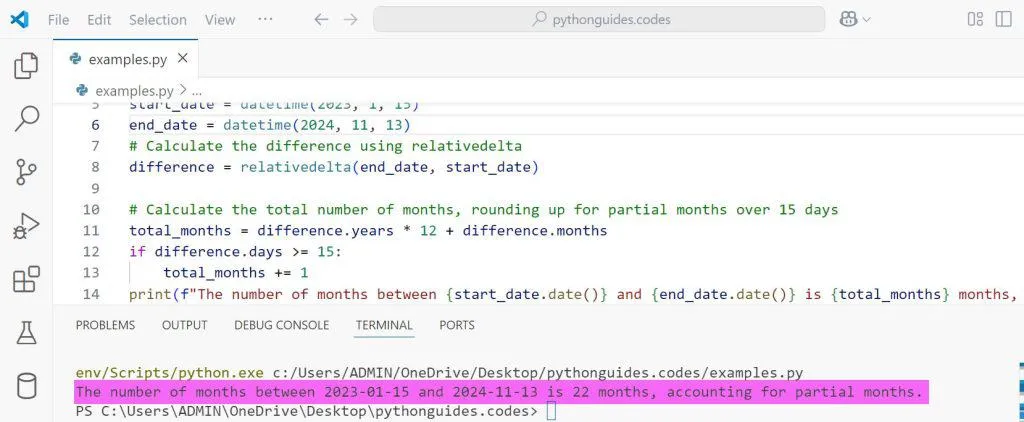This screenshot has height=422, width=1024.
Task: Open the database cylinder view in activity bar
Action: click(26, 386)
